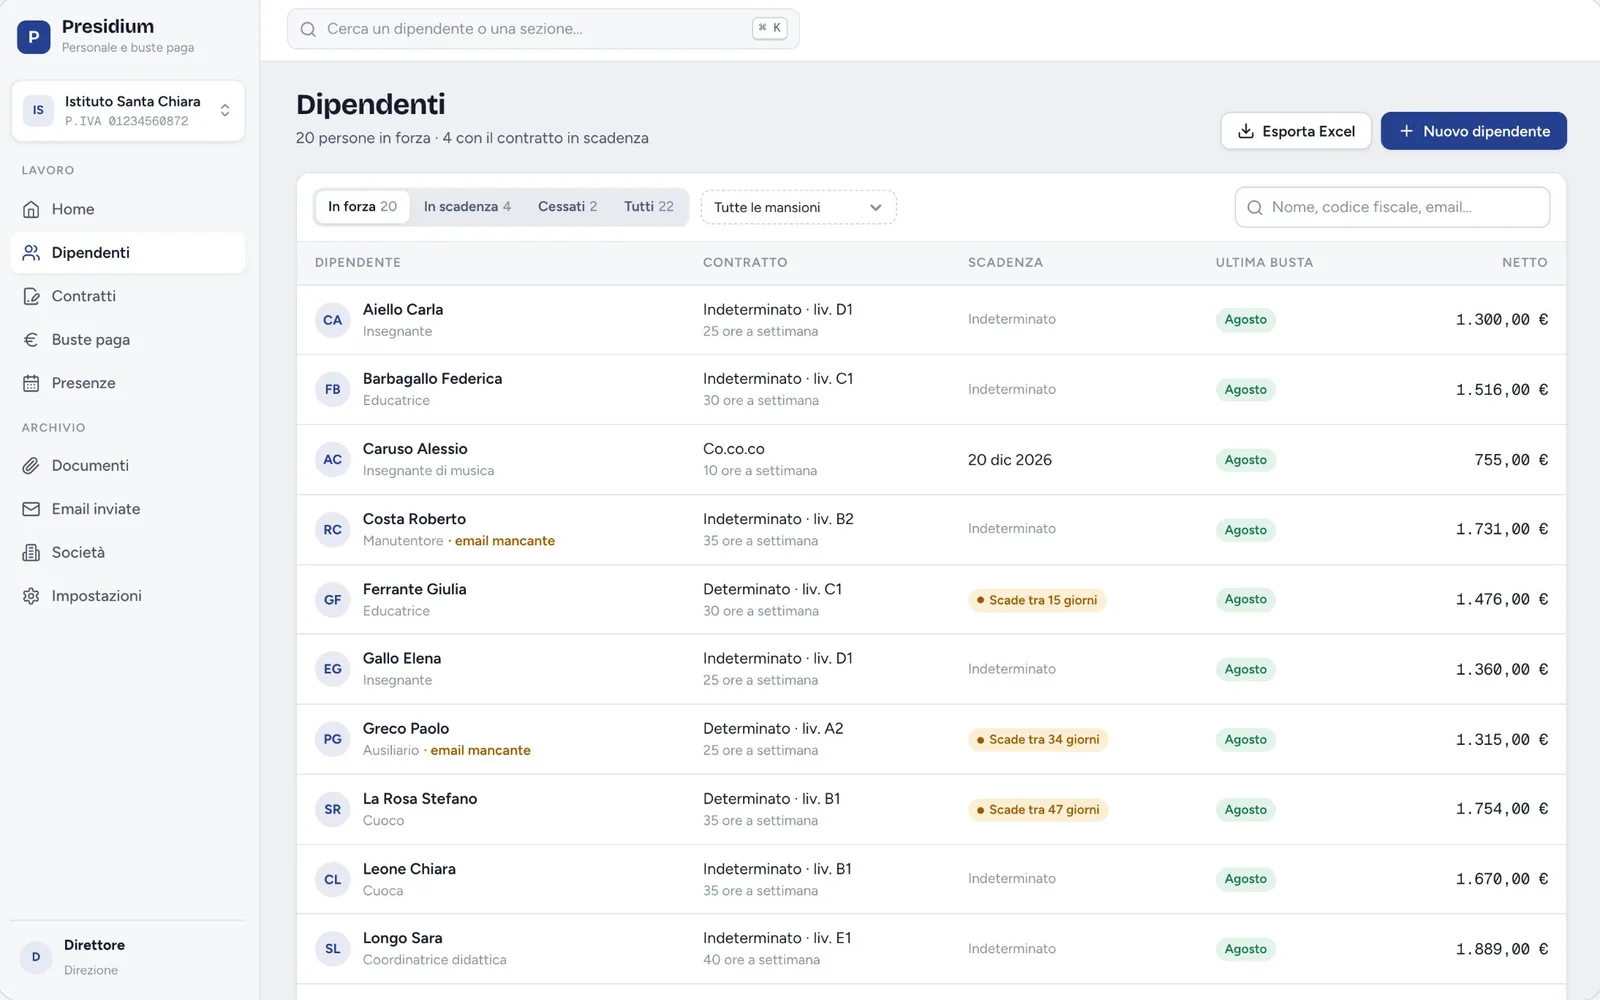The height and width of the screenshot is (1000, 1600).
Task: Go to Buste paga (euro icon)
Action: pyautogui.click(x=128, y=340)
